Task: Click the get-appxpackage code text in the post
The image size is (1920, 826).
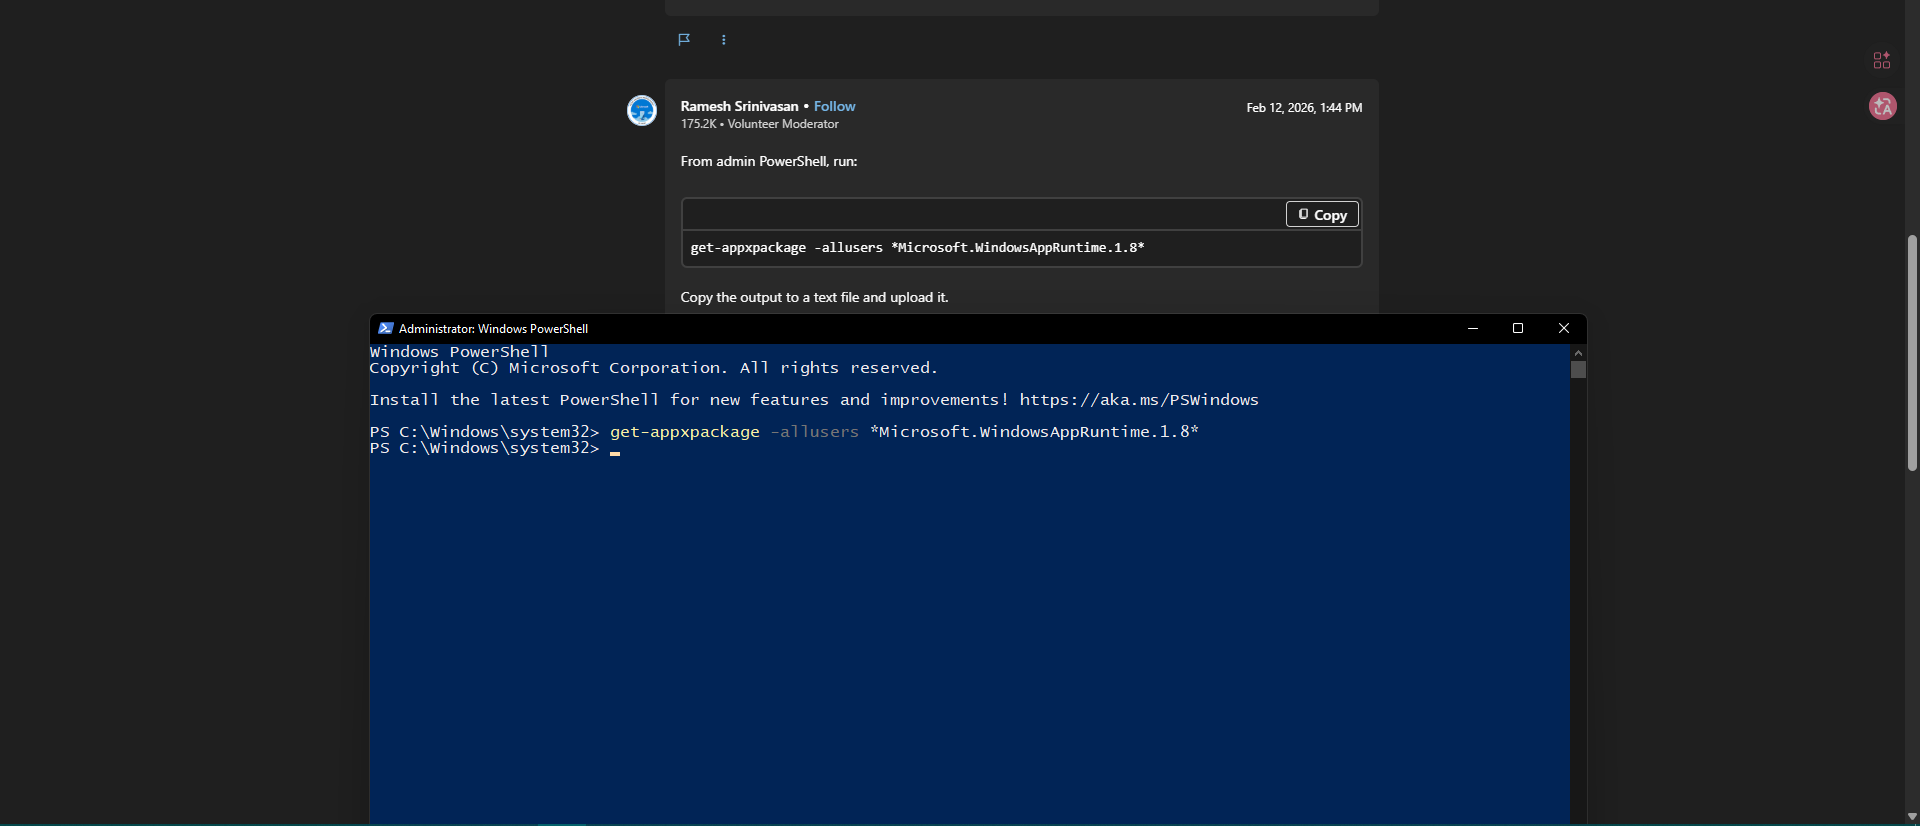Action: (x=917, y=248)
